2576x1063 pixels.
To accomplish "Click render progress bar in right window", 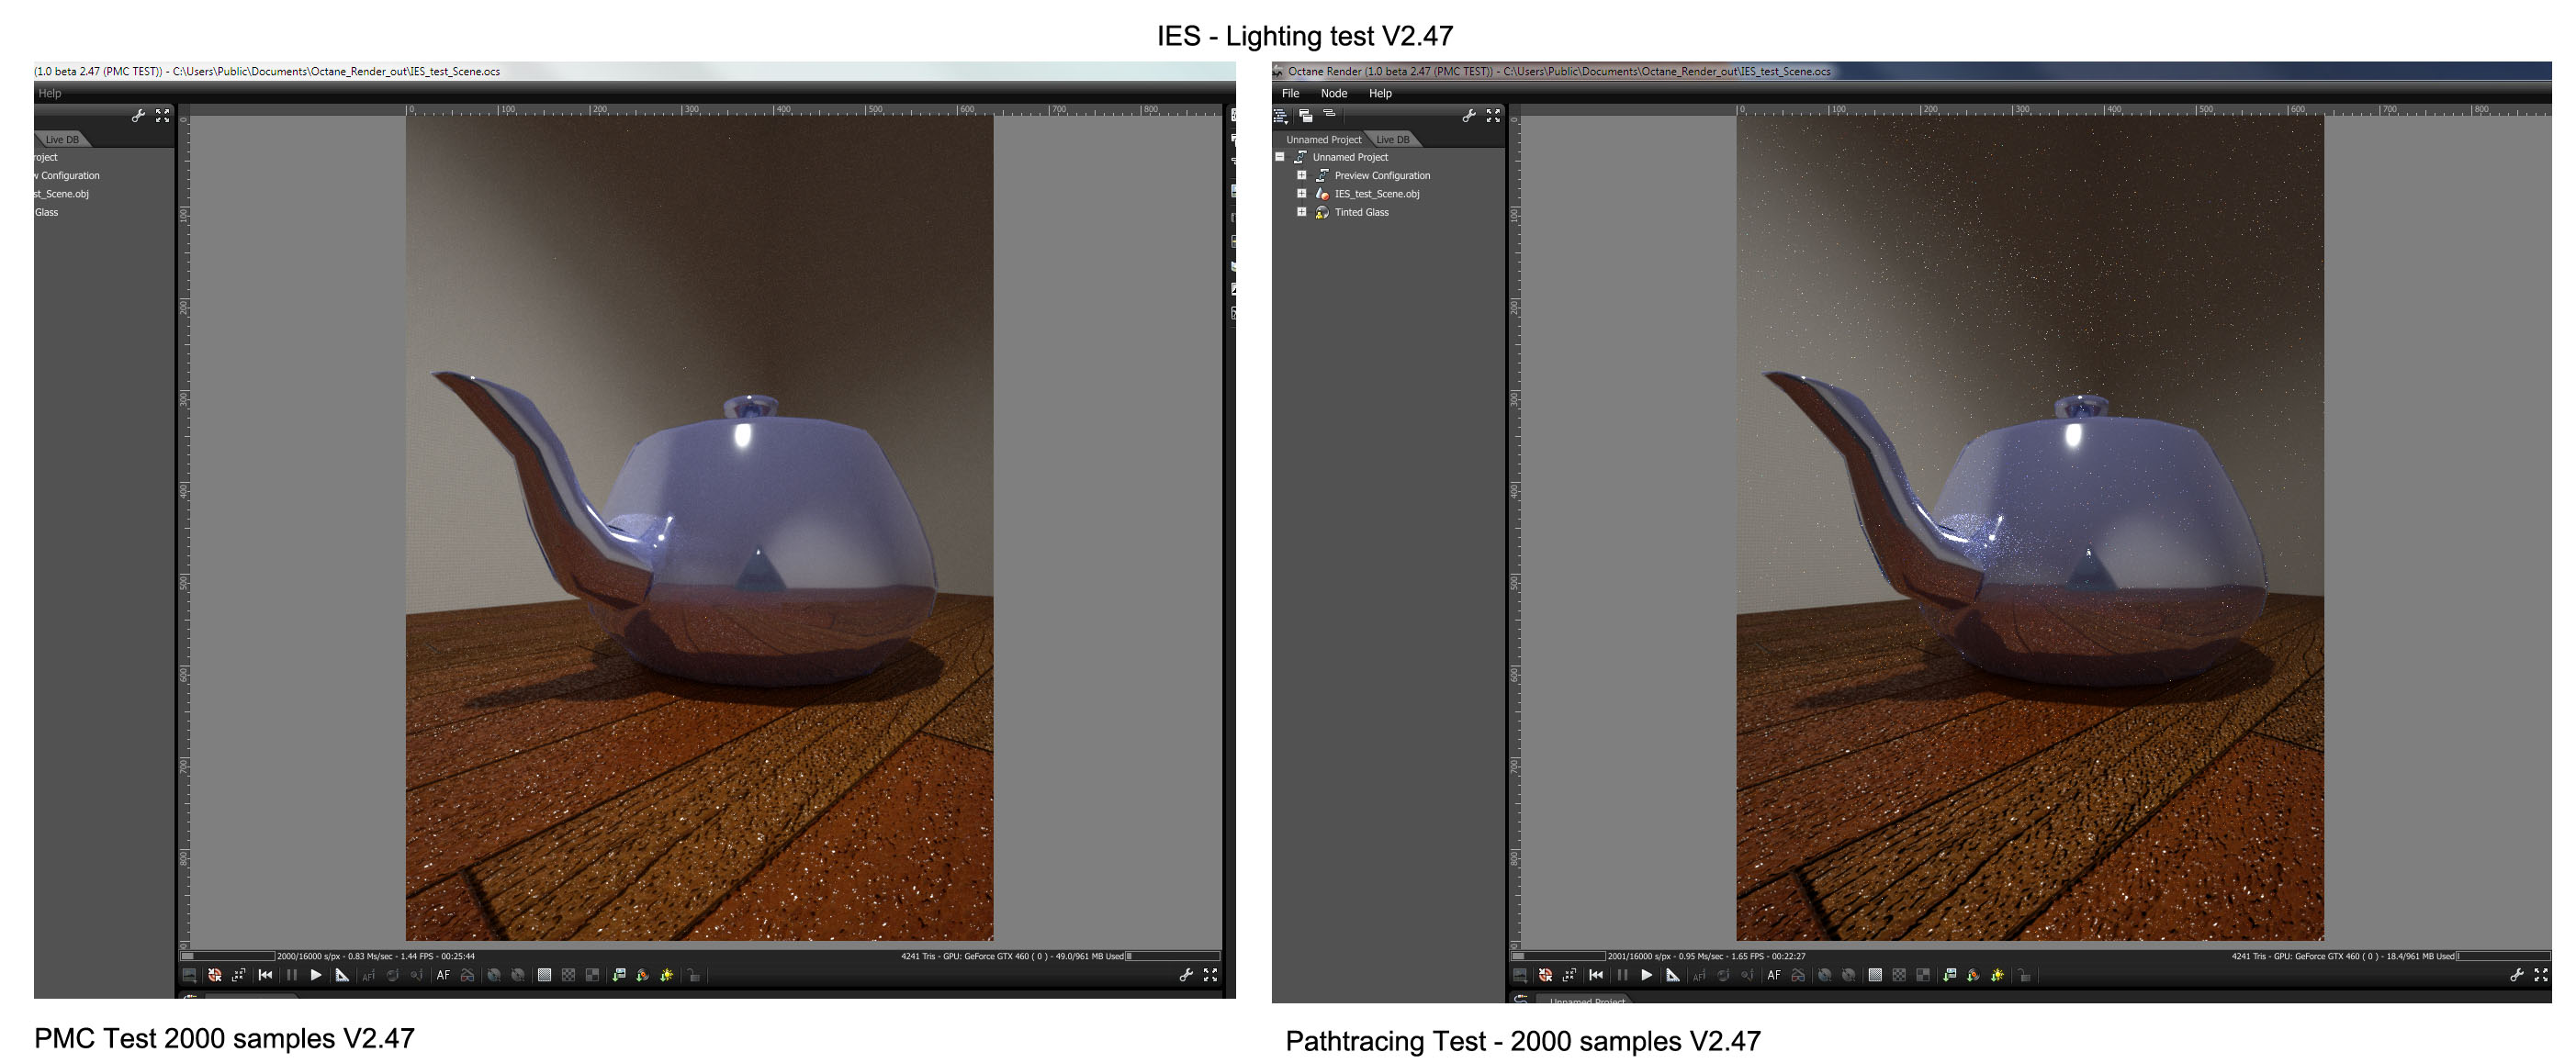I will [1558, 956].
